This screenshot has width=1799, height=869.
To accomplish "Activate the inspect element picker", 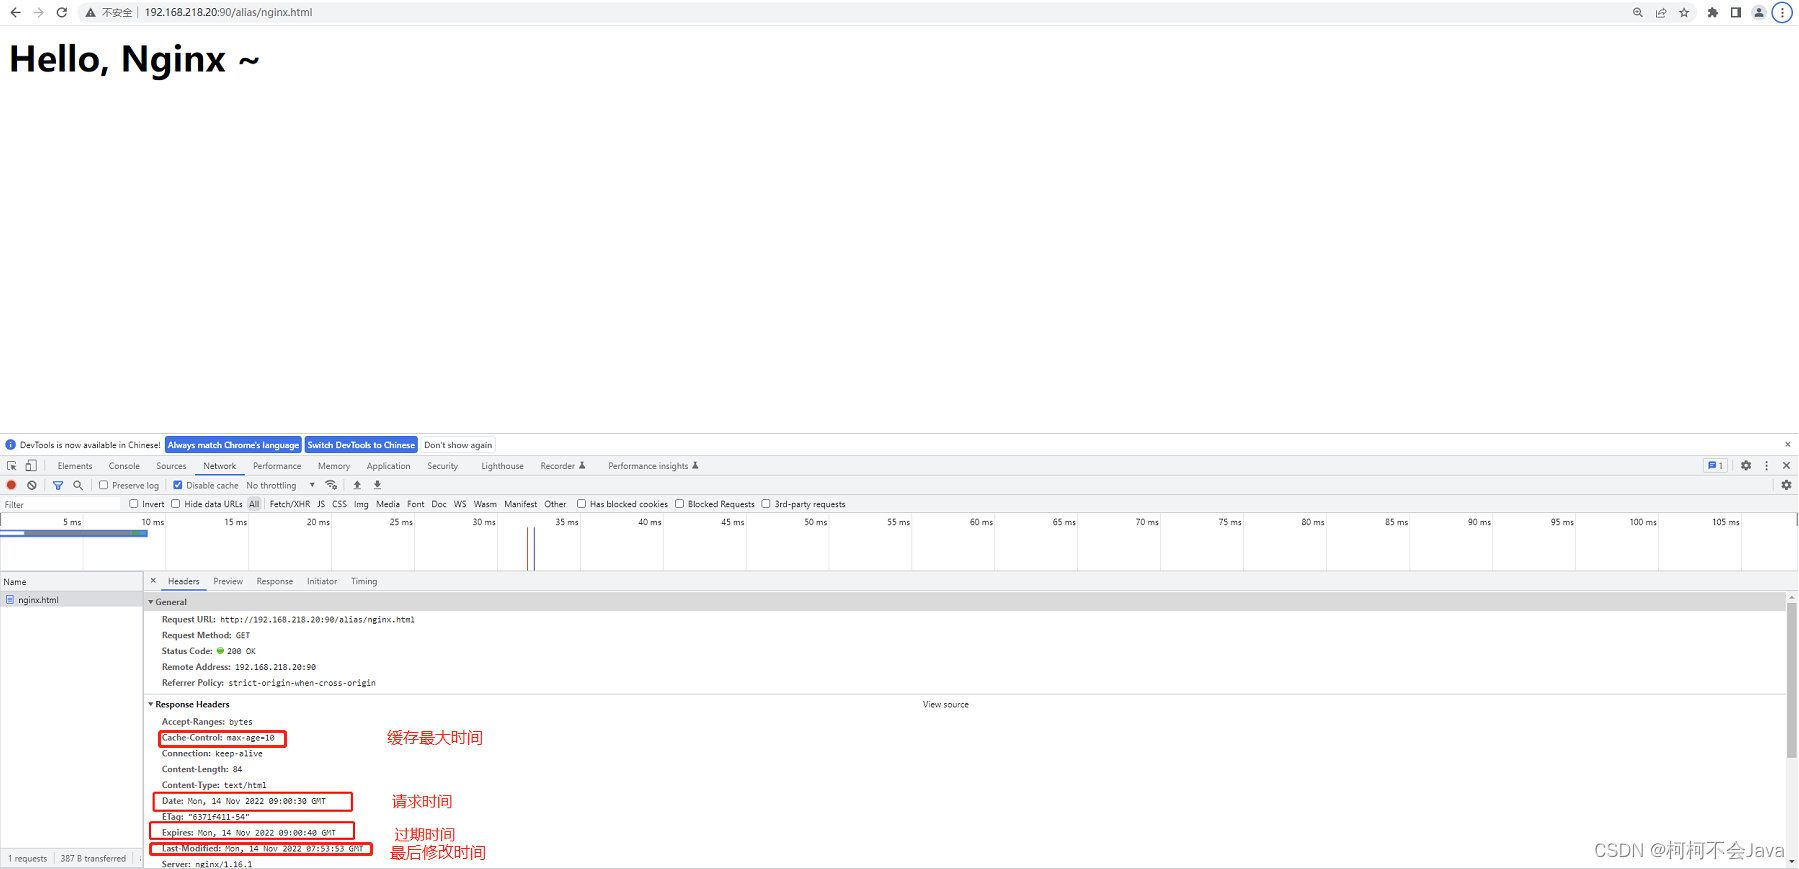I will tap(12, 466).
